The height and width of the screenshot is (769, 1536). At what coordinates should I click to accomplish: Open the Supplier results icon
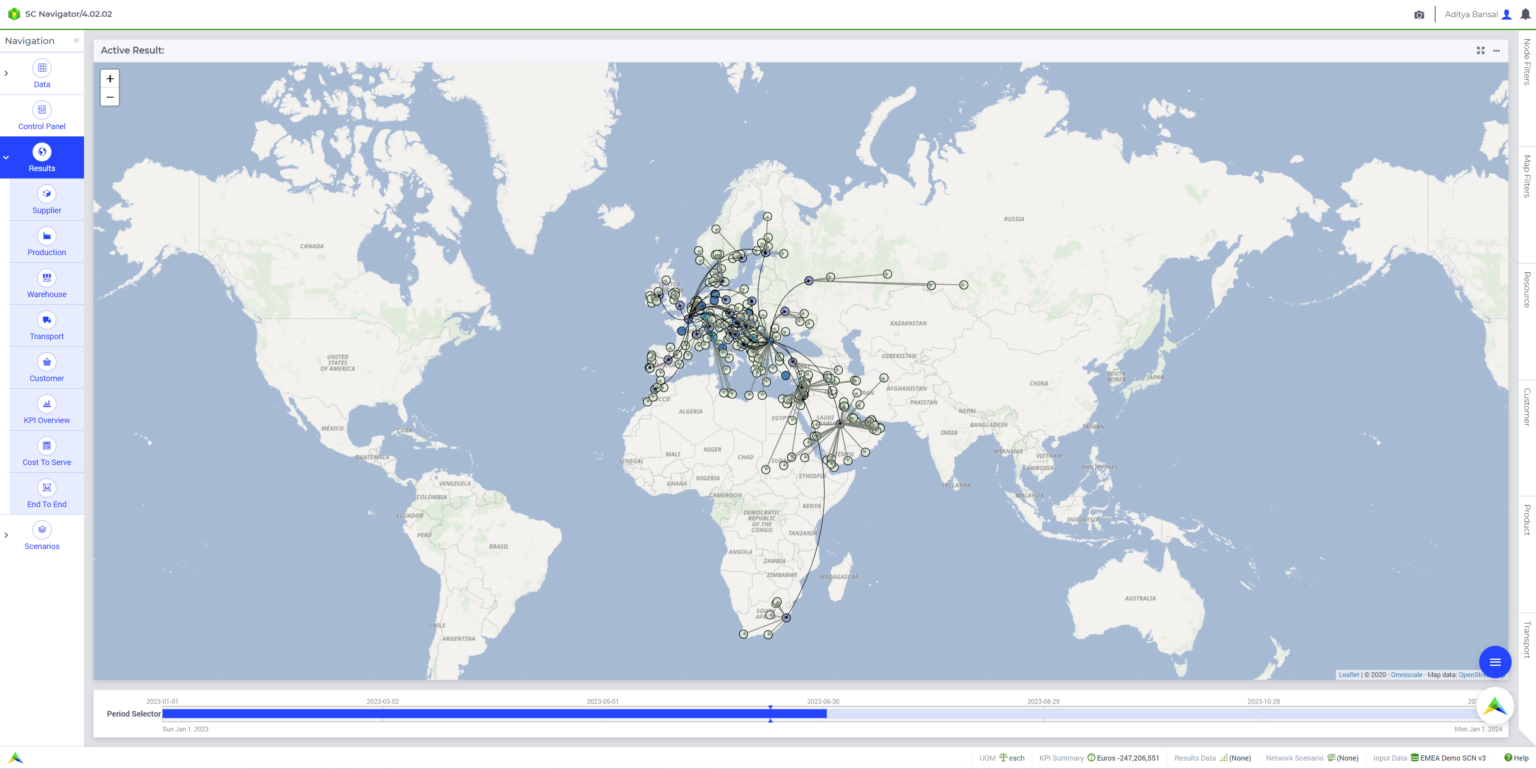(x=46, y=194)
